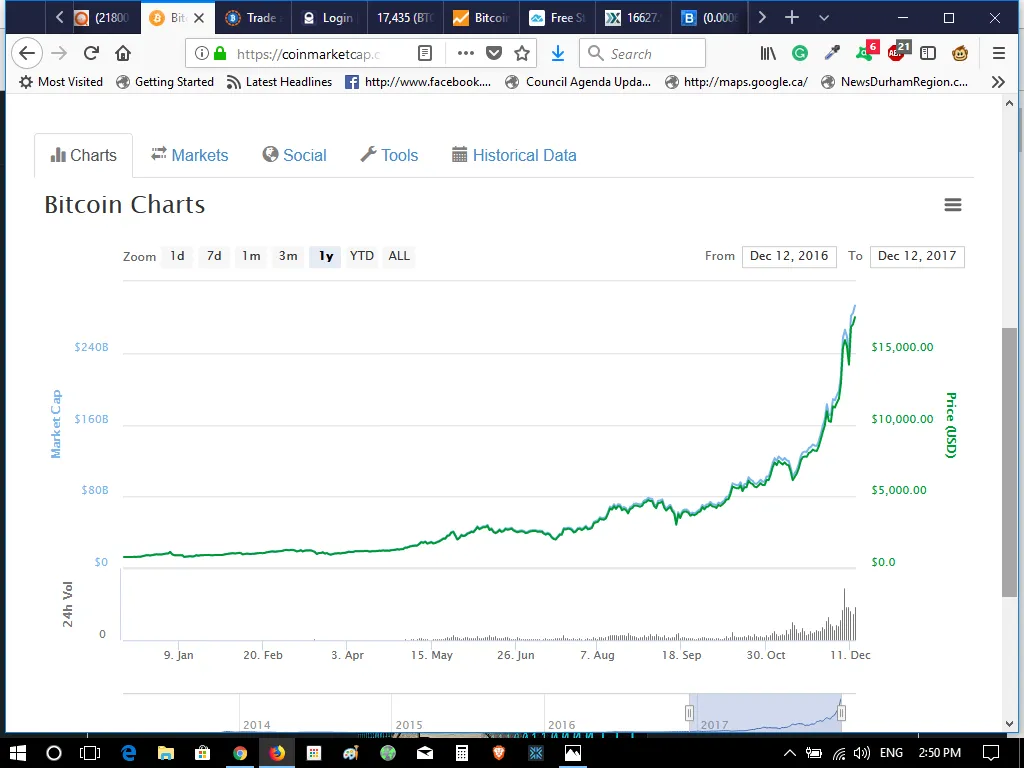Activate the eyedropper color picker extension

coord(832,54)
